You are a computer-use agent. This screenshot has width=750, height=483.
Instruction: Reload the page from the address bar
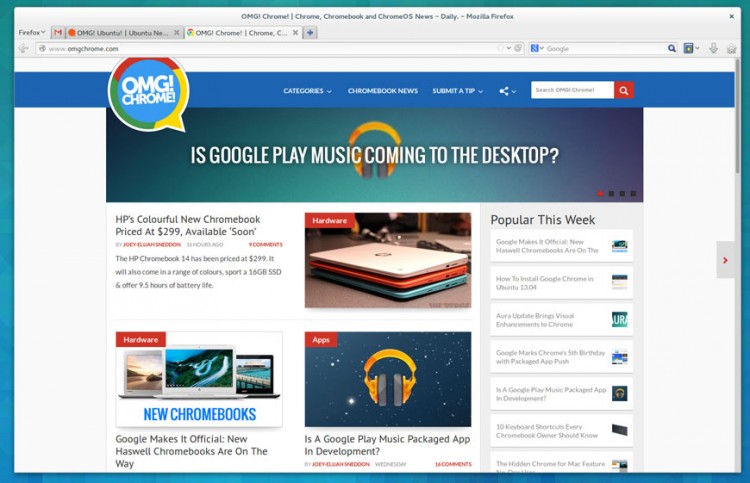point(518,48)
